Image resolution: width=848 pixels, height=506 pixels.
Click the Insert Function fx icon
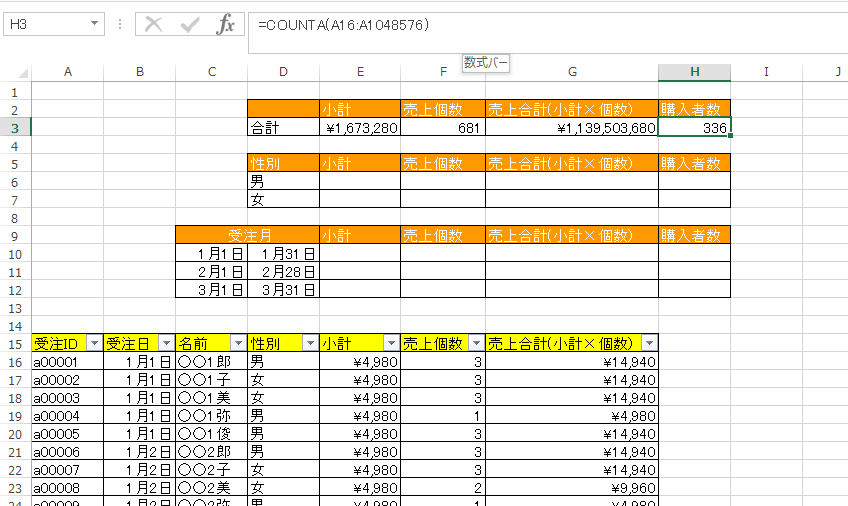click(226, 25)
